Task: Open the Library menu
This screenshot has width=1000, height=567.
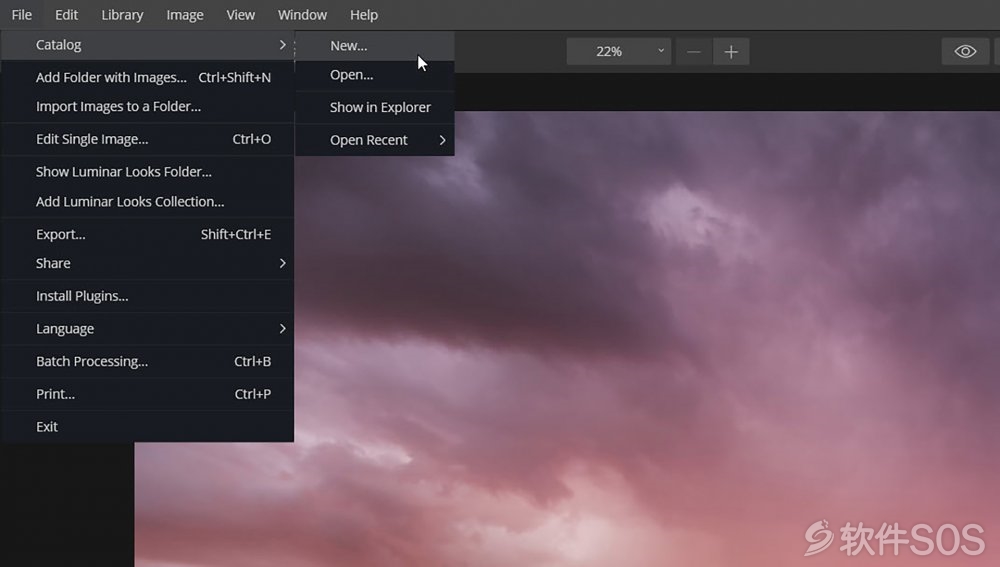Action: click(x=122, y=15)
